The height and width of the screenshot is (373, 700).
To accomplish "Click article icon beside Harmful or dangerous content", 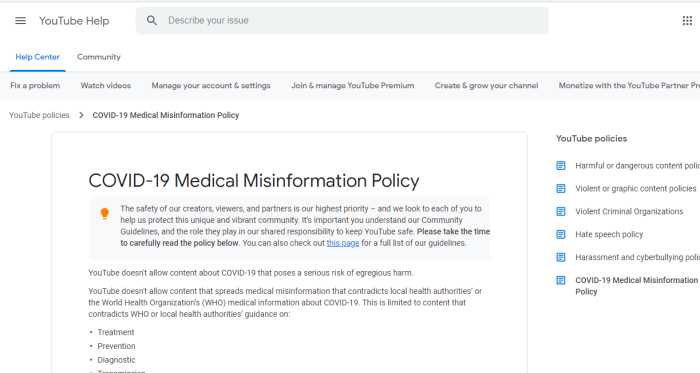I will tap(561, 166).
